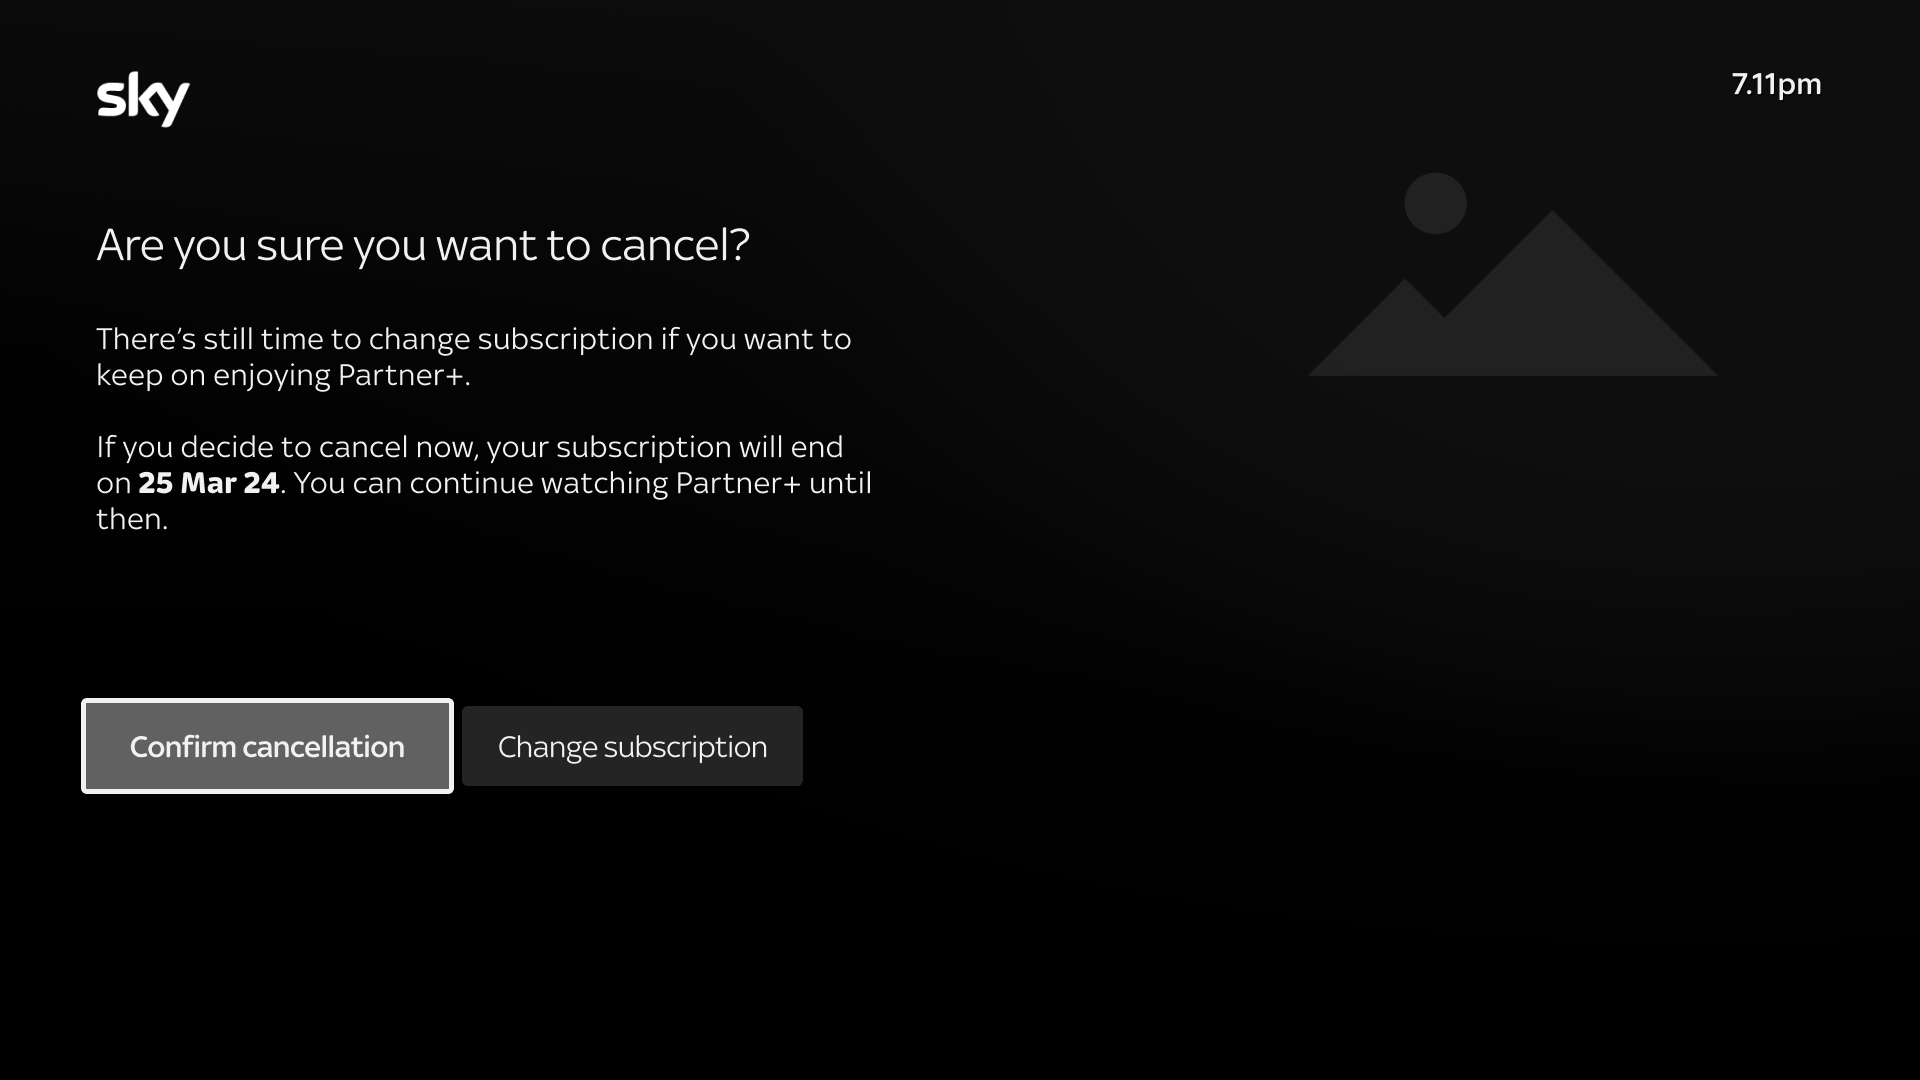1920x1080 pixels.
Task: Select the Confirm cancellation button
Action: (x=267, y=746)
